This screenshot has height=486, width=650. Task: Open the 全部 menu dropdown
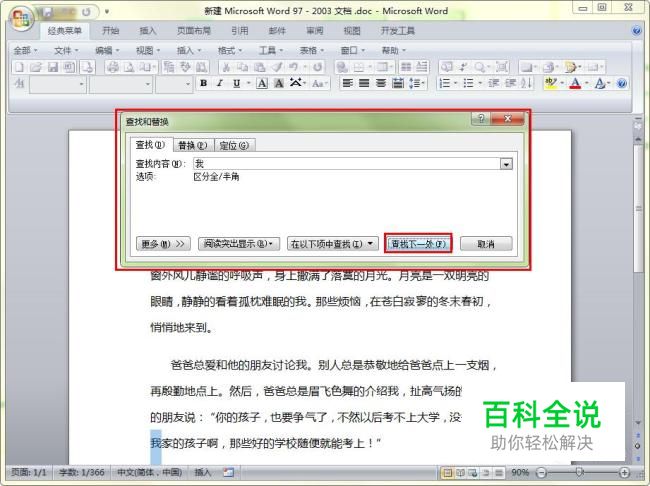[x=25, y=51]
